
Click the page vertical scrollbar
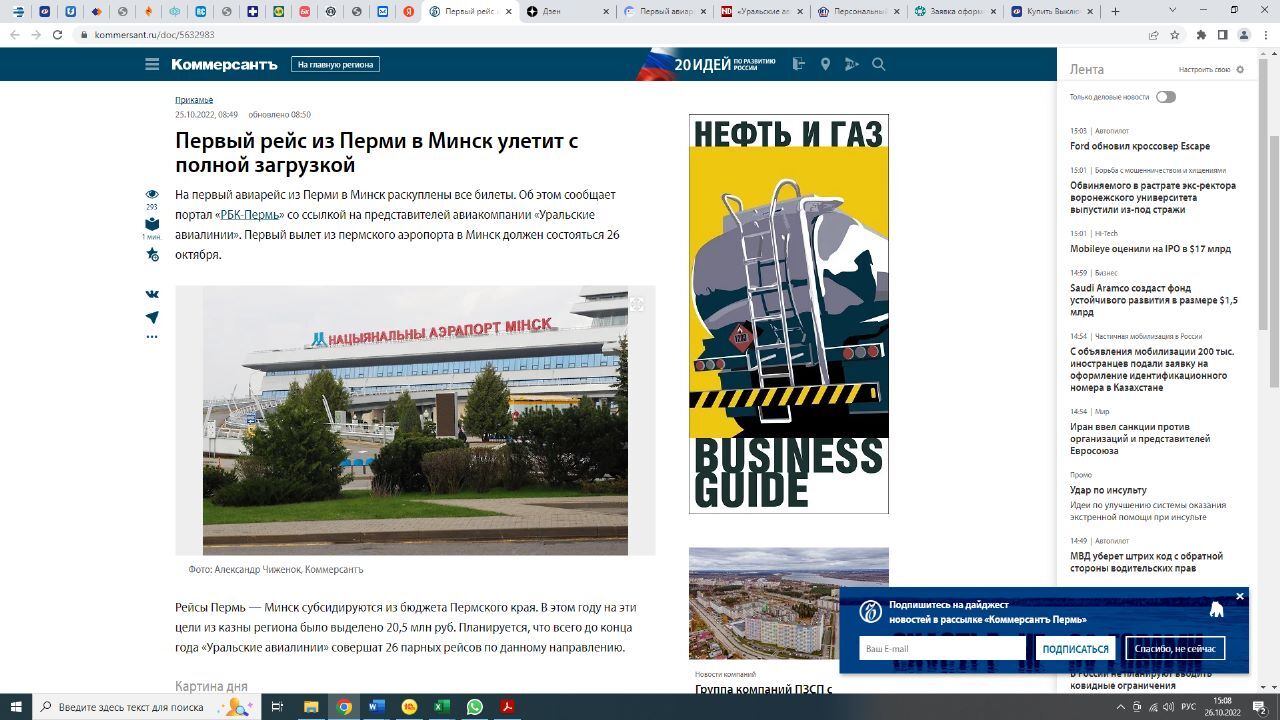pyautogui.click(x=1275, y=260)
